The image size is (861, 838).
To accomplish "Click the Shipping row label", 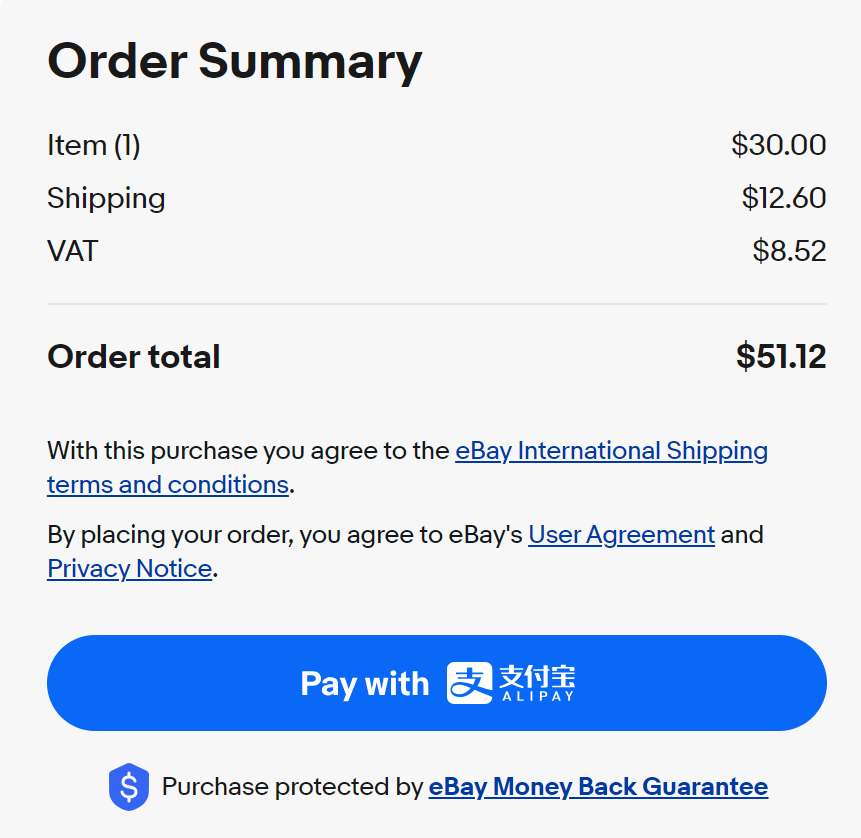I will point(106,198).
